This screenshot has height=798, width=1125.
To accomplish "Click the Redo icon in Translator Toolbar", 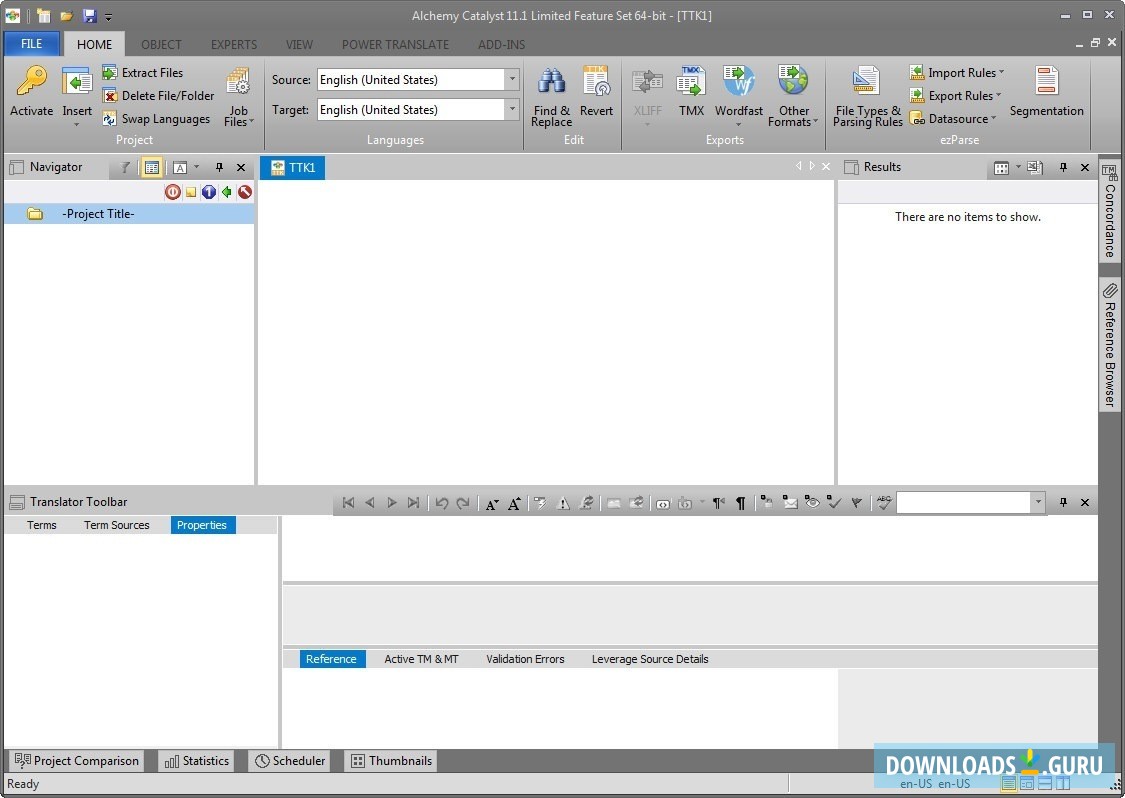I will (463, 503).
